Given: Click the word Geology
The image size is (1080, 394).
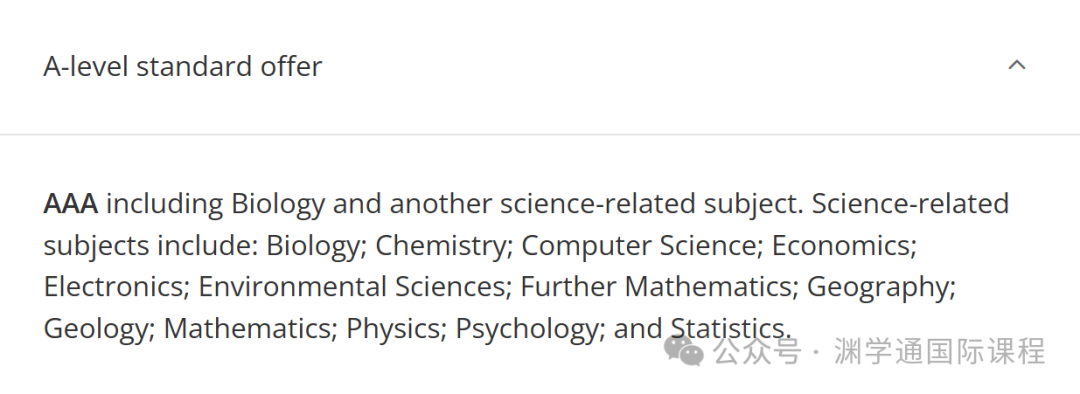Looking at the screenshot, I should [x=96, y=329].
